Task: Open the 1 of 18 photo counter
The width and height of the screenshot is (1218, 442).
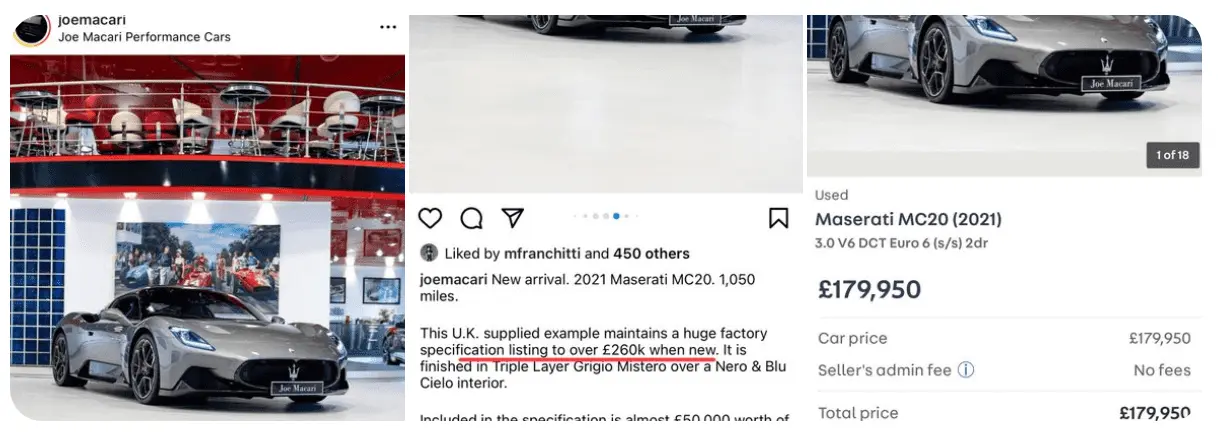Action: coord(1172,155)
